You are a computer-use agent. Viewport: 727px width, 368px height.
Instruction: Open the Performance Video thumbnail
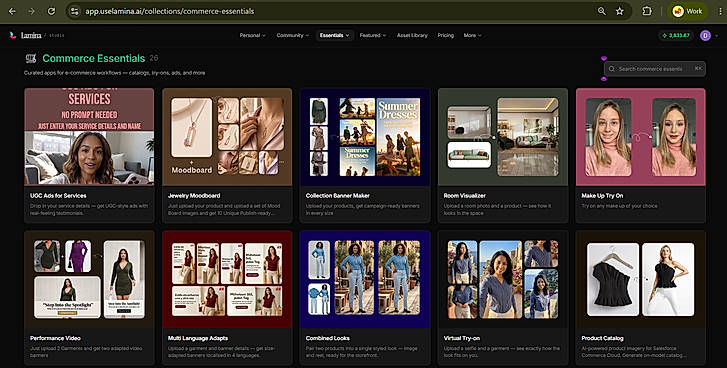click(x=89, y=279)
